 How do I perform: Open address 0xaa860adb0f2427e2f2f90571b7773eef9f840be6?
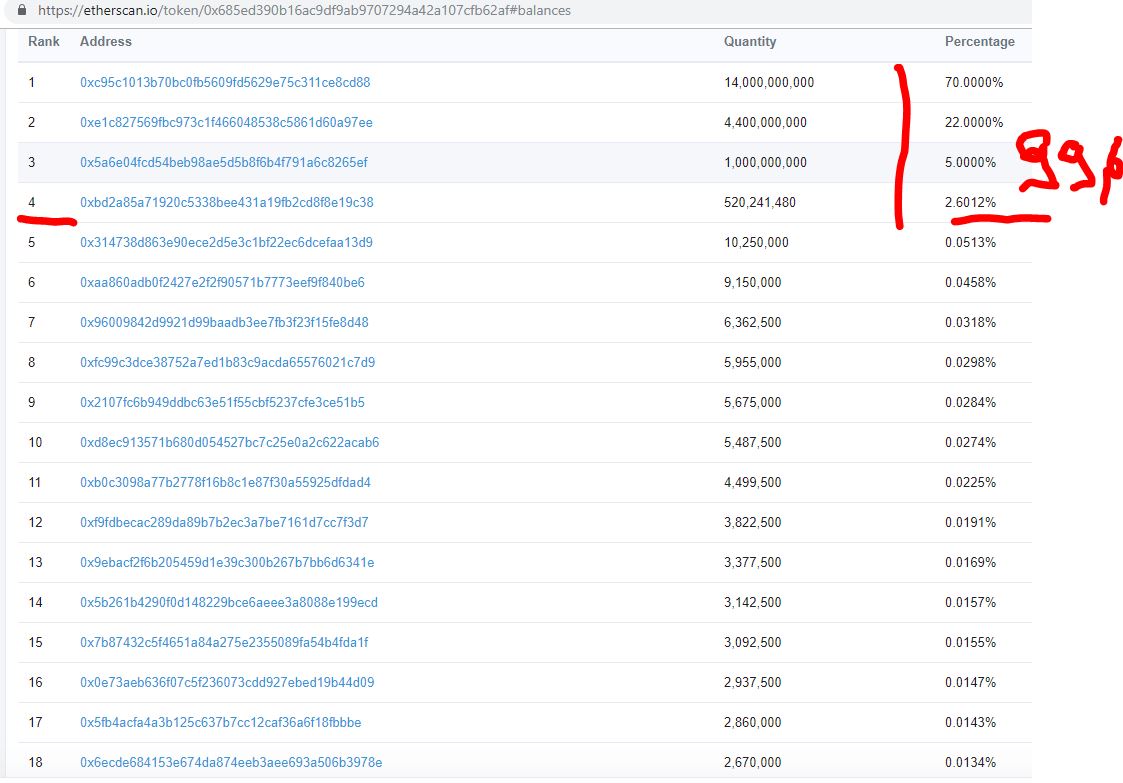[222, 282]
